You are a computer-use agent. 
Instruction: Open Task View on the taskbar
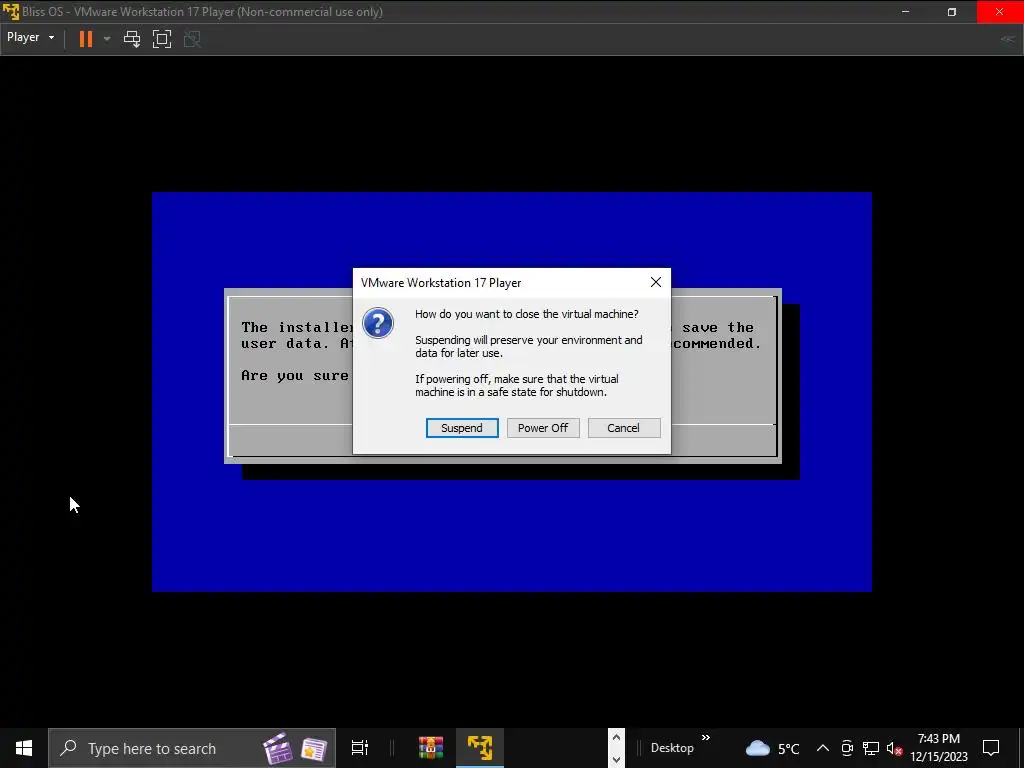pyautogui.click(x=360, y=748)
